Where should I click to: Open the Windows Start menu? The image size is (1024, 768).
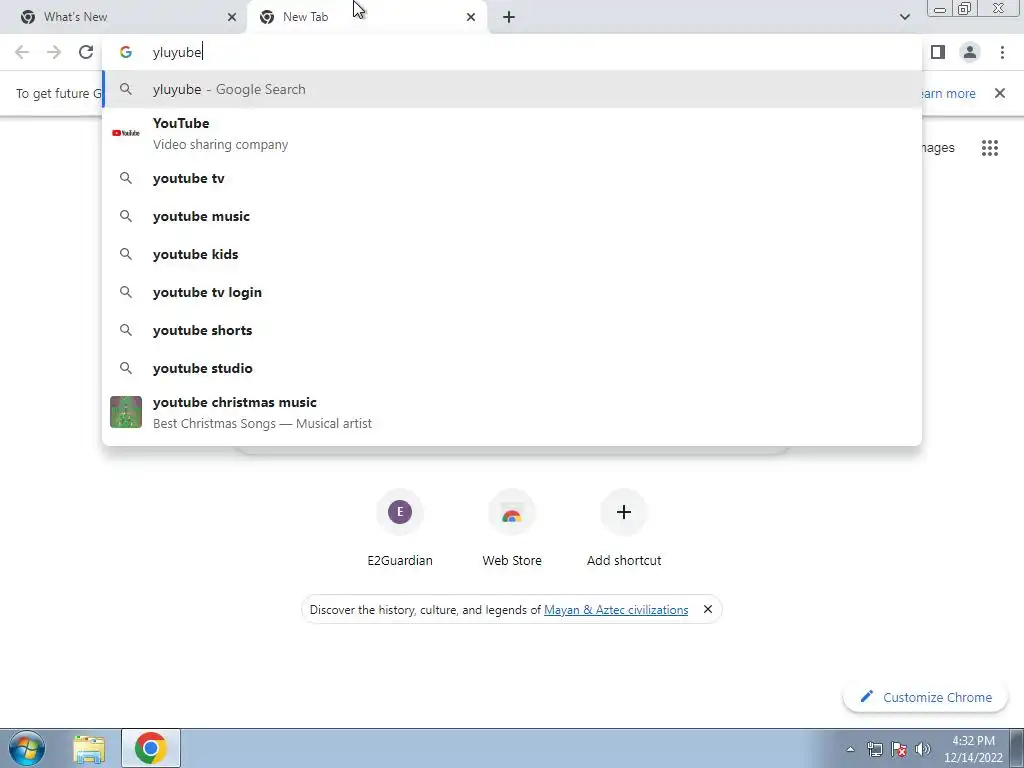(27, 748)
